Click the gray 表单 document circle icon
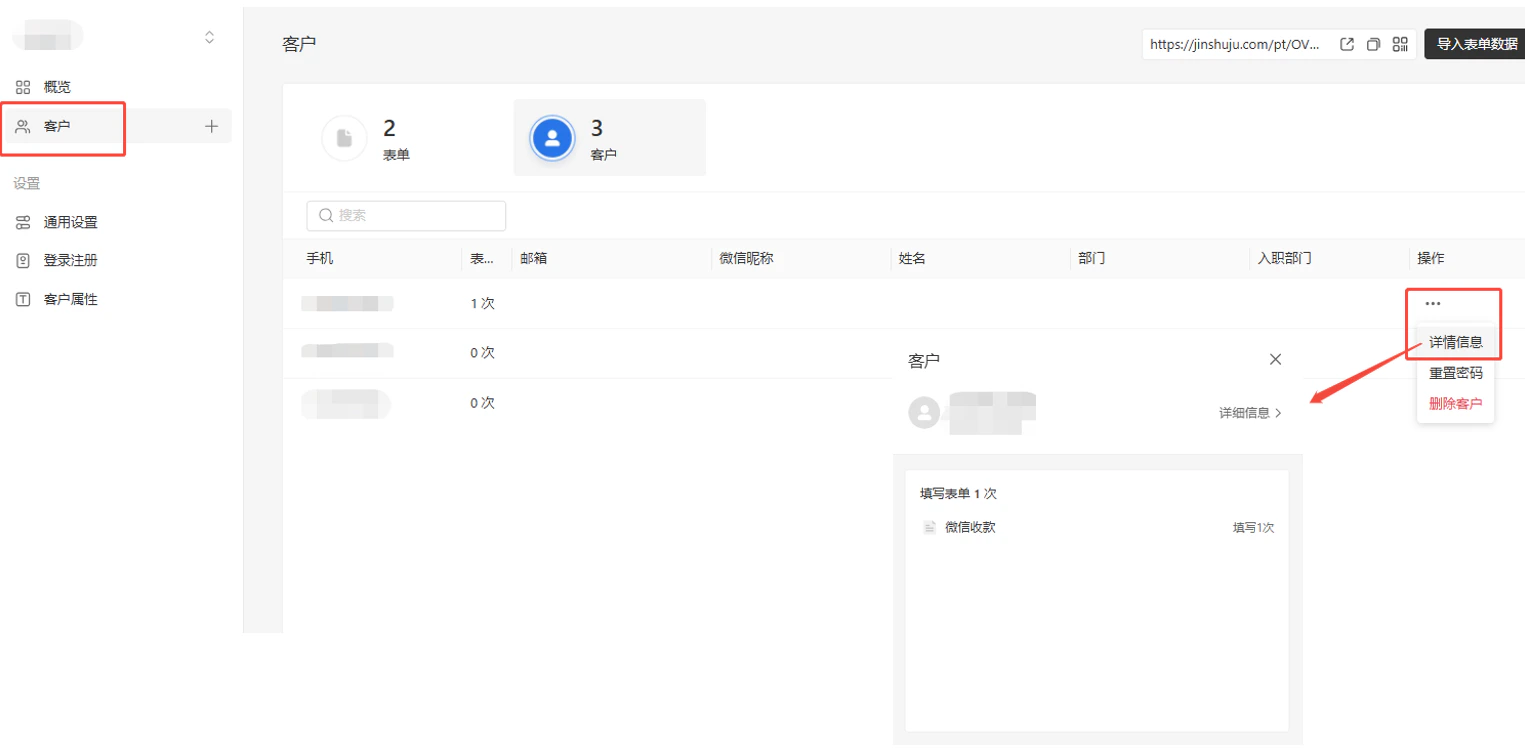The height and width of the screenshot is (753, 1525). point(344,138)
